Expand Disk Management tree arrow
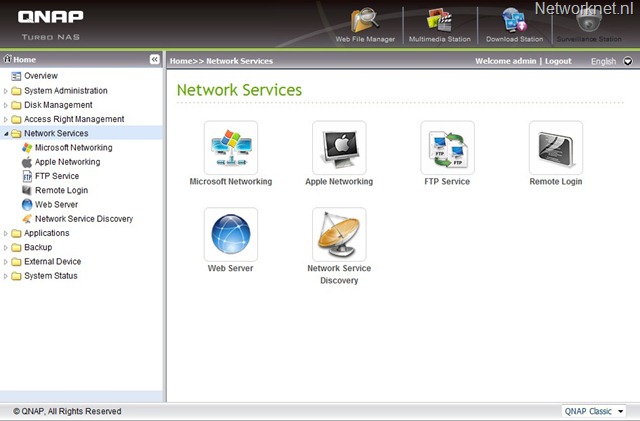Screen dimensions: 640x421 pyautogui.click(x=5, y=105)
